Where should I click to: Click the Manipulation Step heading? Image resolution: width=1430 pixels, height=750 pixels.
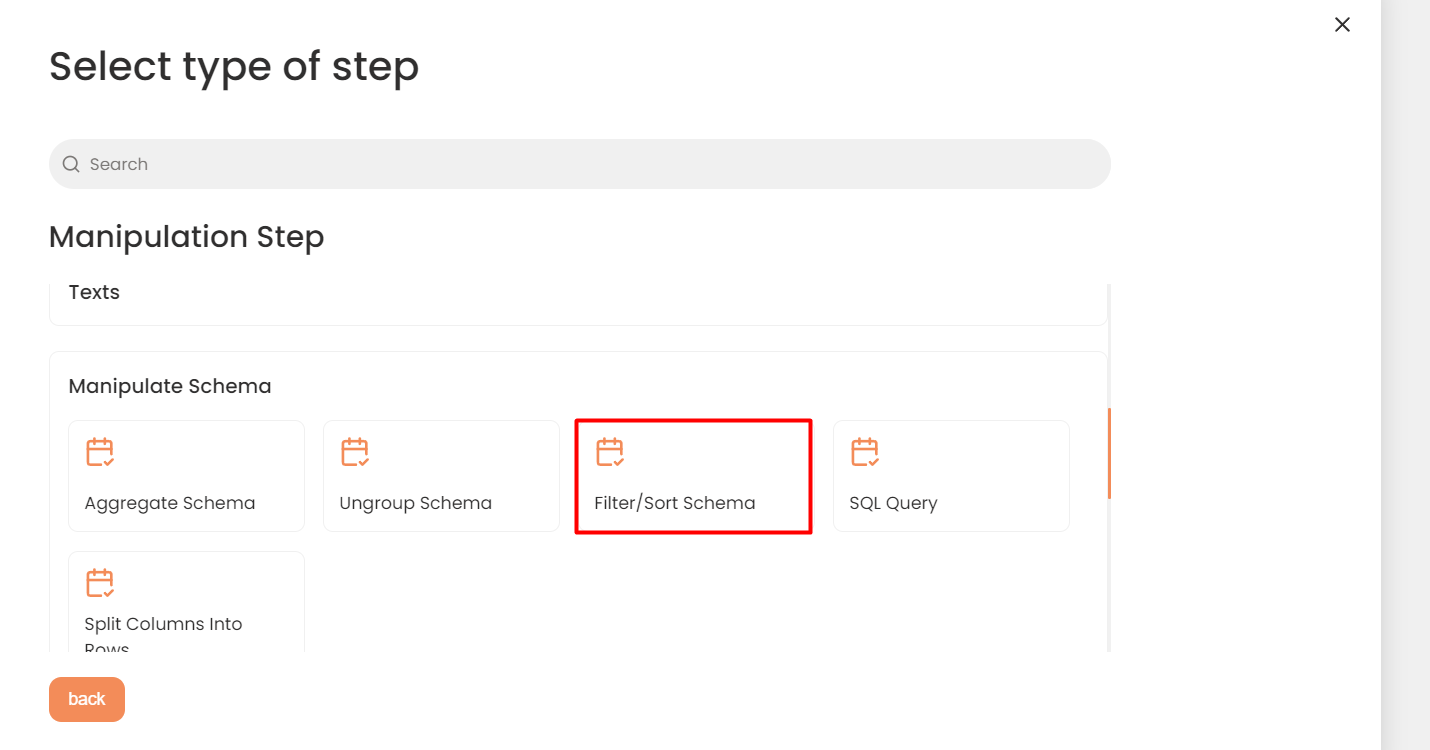(x=187, y=237)
